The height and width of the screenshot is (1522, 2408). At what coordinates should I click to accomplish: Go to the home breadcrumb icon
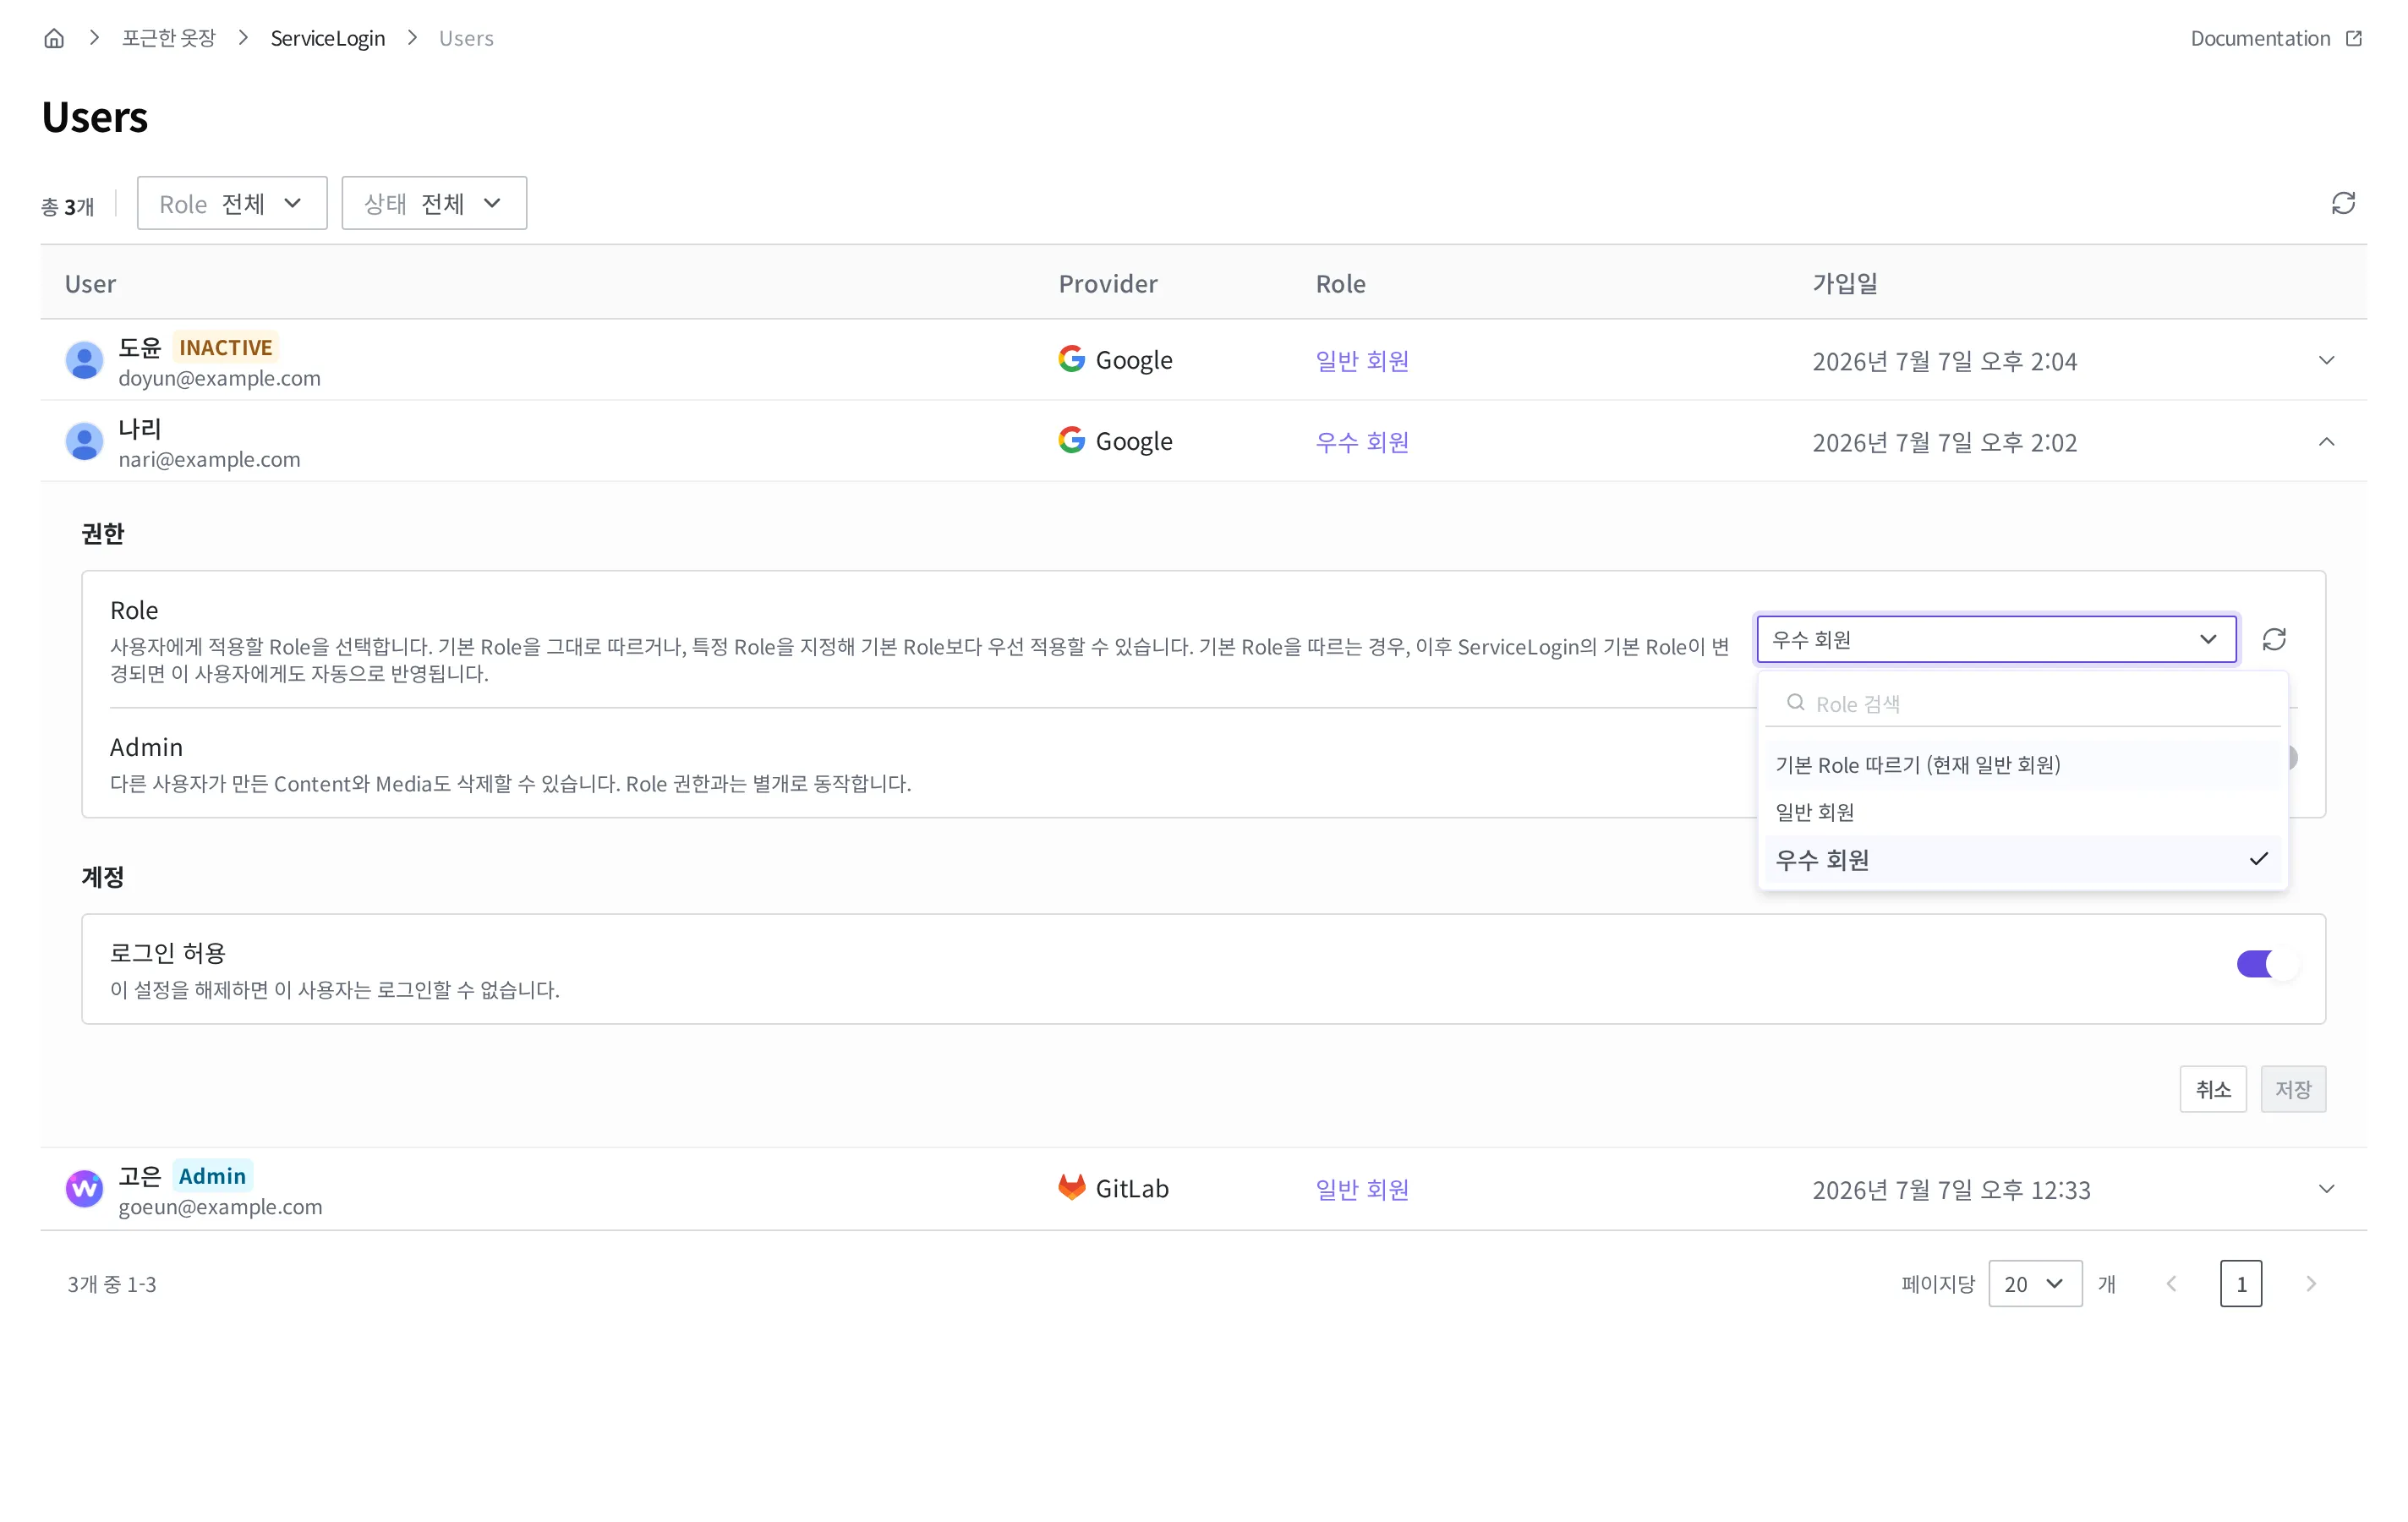pyautogui.click(x=54, y=38)
